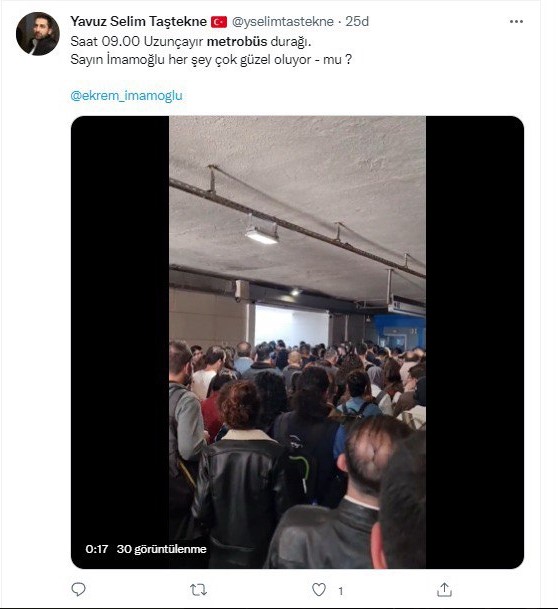
Task: Click the author's round profile avatar
Action: 38,34
